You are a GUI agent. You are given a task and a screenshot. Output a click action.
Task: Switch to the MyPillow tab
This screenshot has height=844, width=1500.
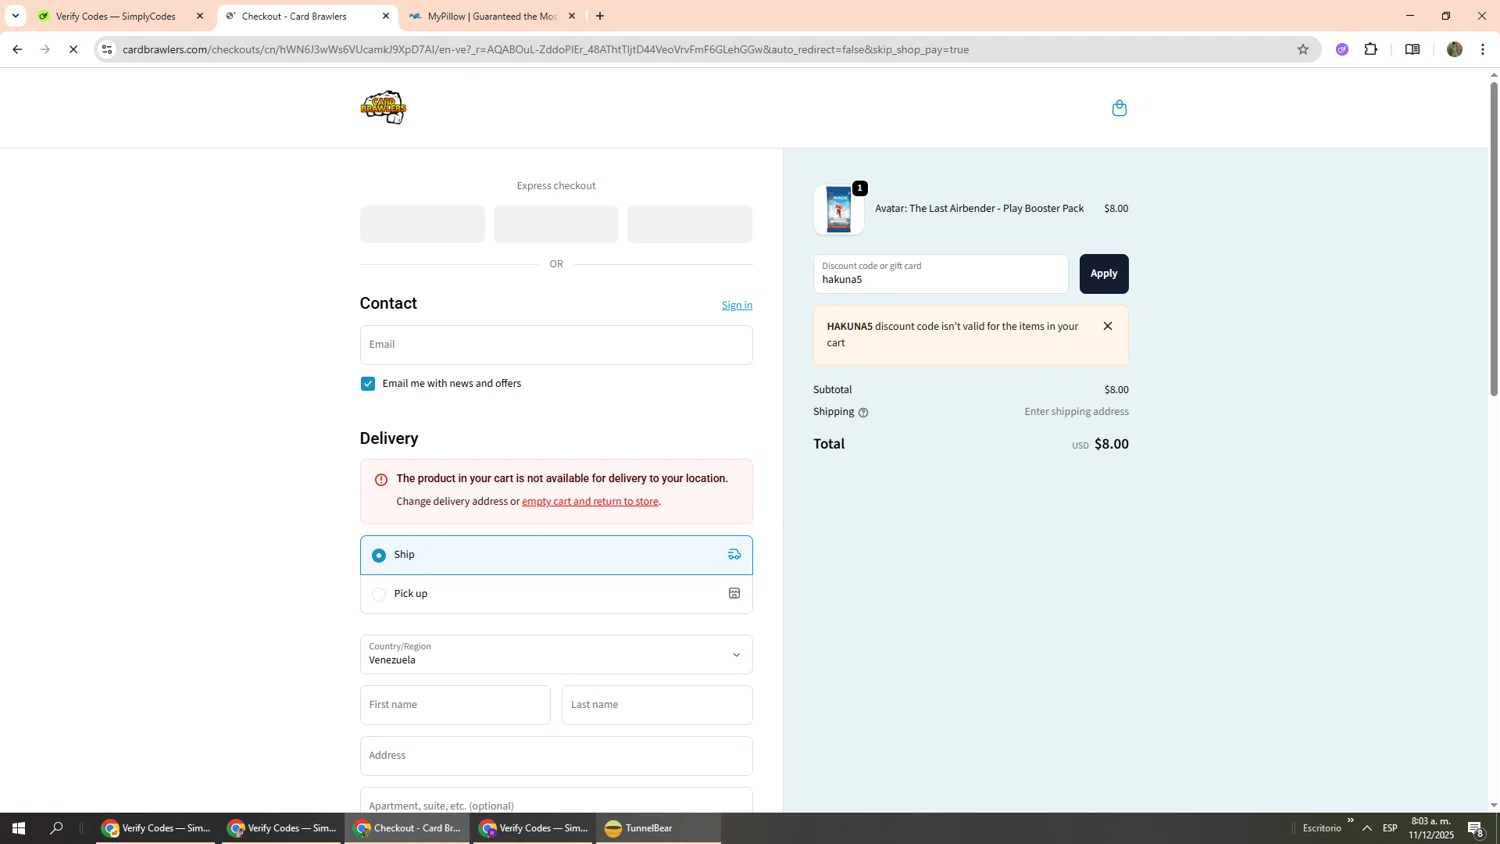pyautogui.click(x=490, y=16)
